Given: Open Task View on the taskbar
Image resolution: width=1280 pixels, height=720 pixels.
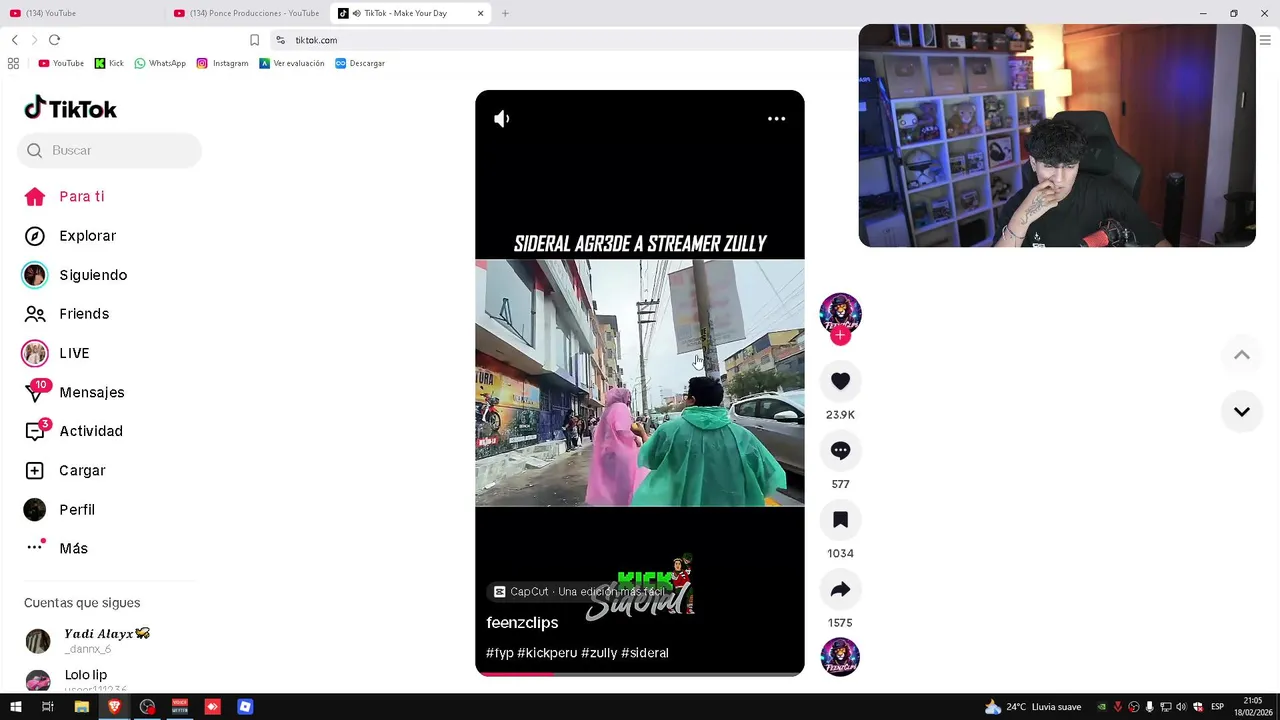Looking at the screenshot, I should tap(47, 707).
